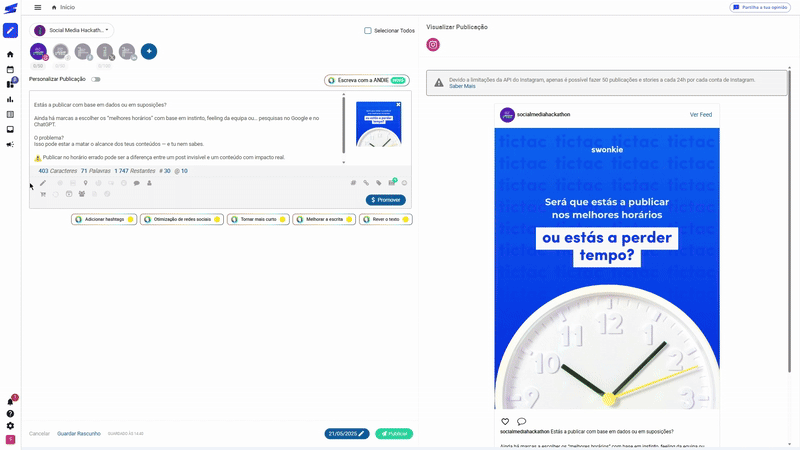Viewport: 800px width, 450px height.
Task: Click the analytics bar chart sidebar icon
Action: (10, 99)
